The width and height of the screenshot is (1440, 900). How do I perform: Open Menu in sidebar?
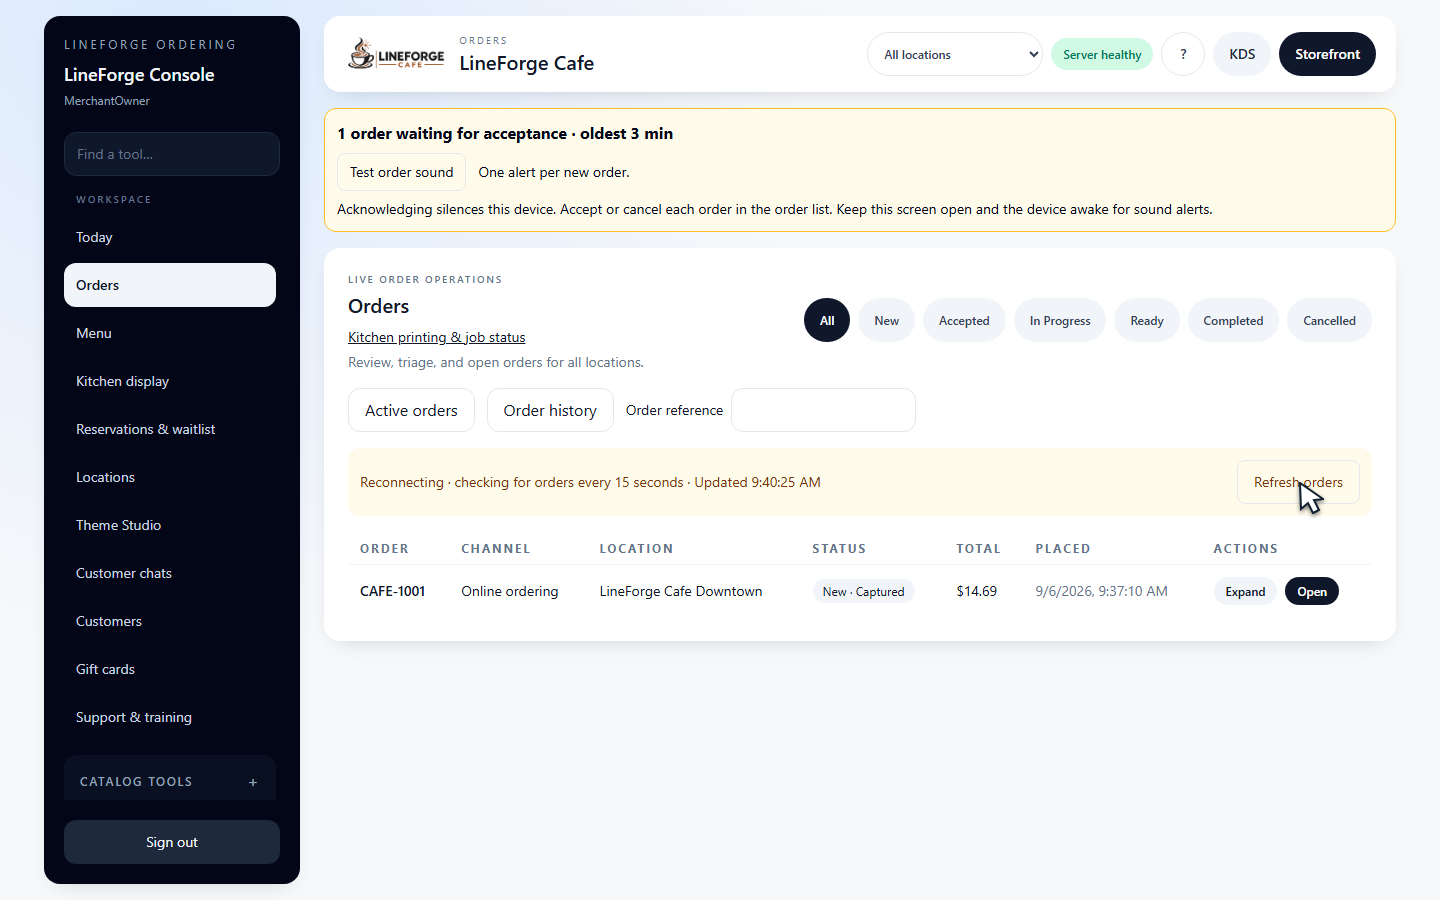point(170,333)
